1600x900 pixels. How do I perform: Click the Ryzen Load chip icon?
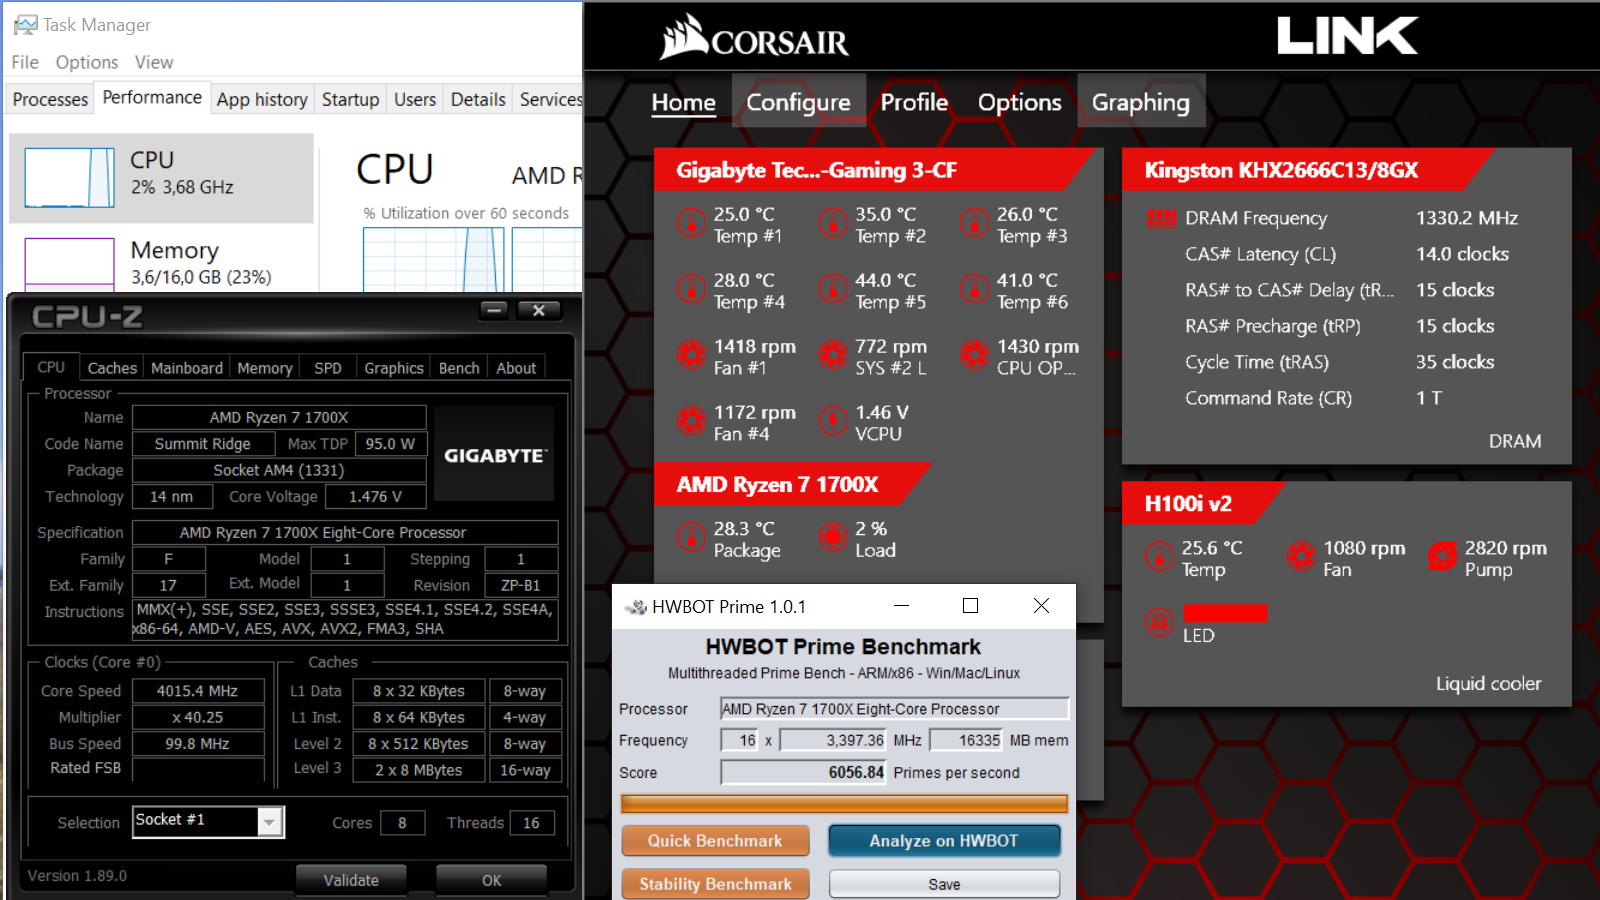[x=833, y=537]
